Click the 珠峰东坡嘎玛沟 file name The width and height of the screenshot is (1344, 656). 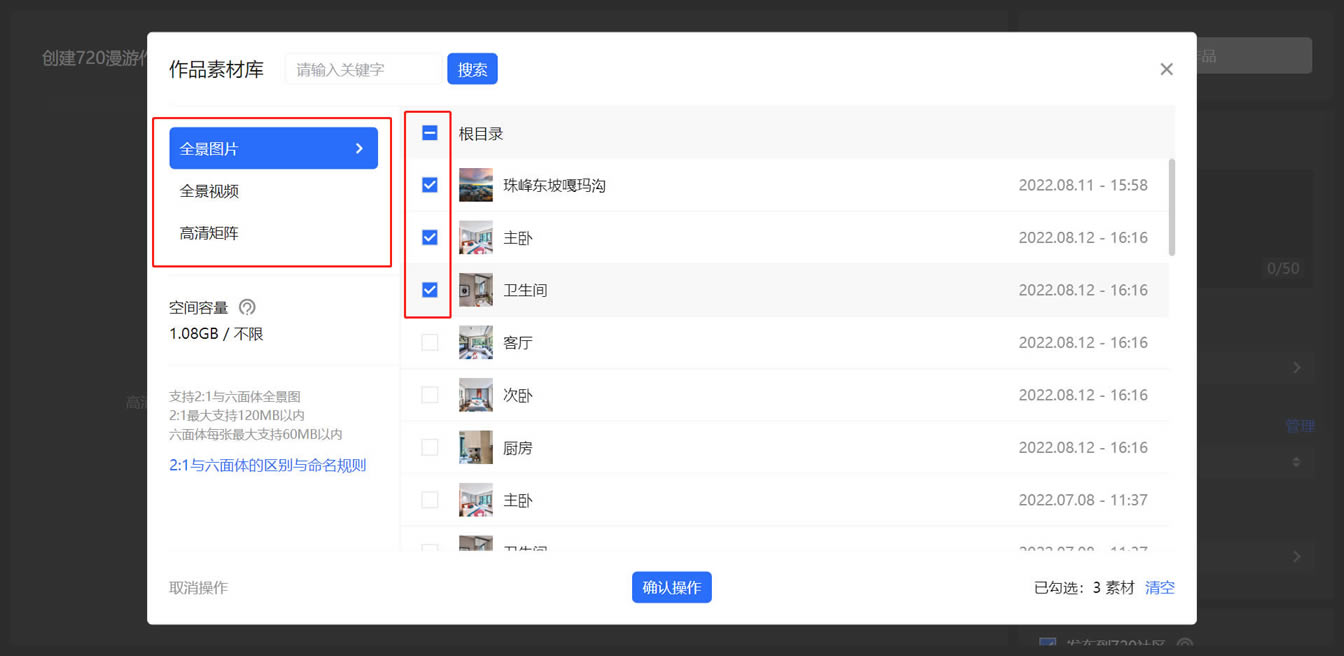[554, 185]
